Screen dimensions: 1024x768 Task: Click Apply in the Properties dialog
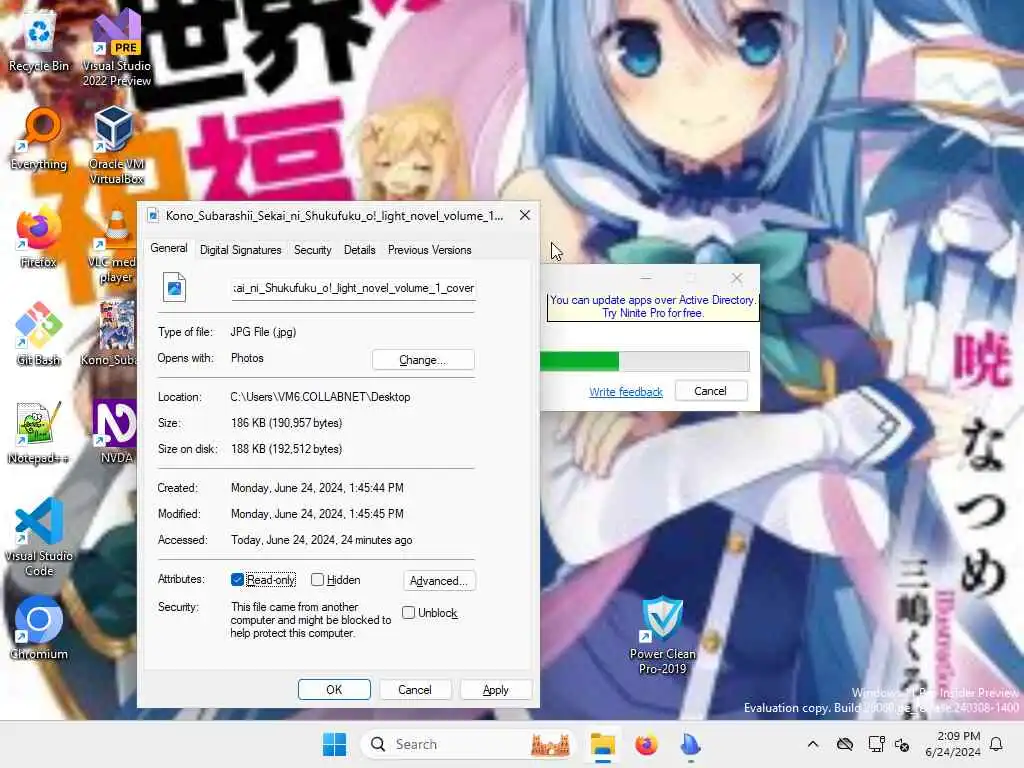[x=496, y=690]
